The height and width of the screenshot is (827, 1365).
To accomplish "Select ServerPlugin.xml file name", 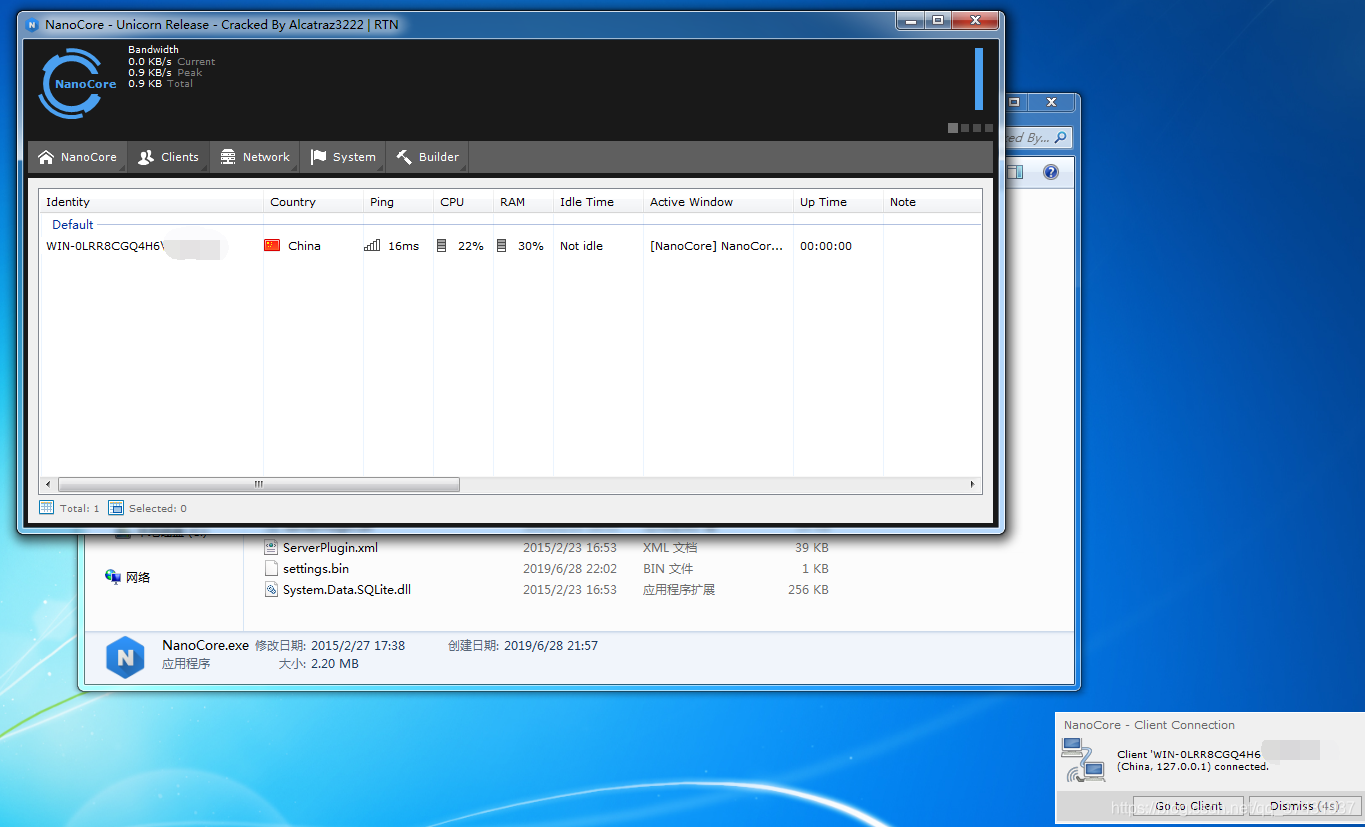I will [x=330, y=548].
